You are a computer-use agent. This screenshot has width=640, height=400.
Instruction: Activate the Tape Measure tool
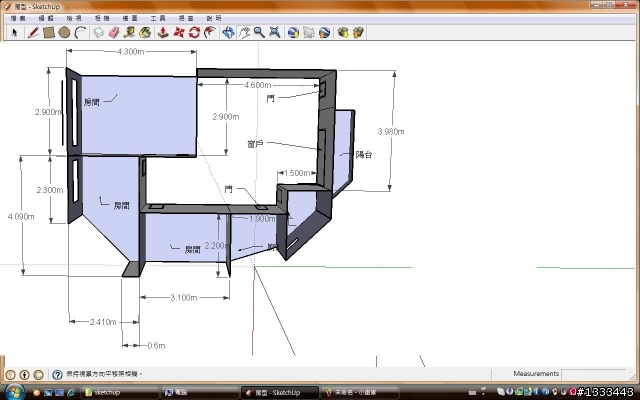point(130,32)
